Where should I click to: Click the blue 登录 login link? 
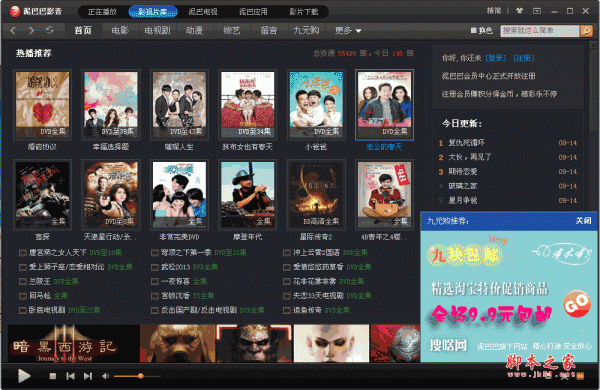(496, 58)
